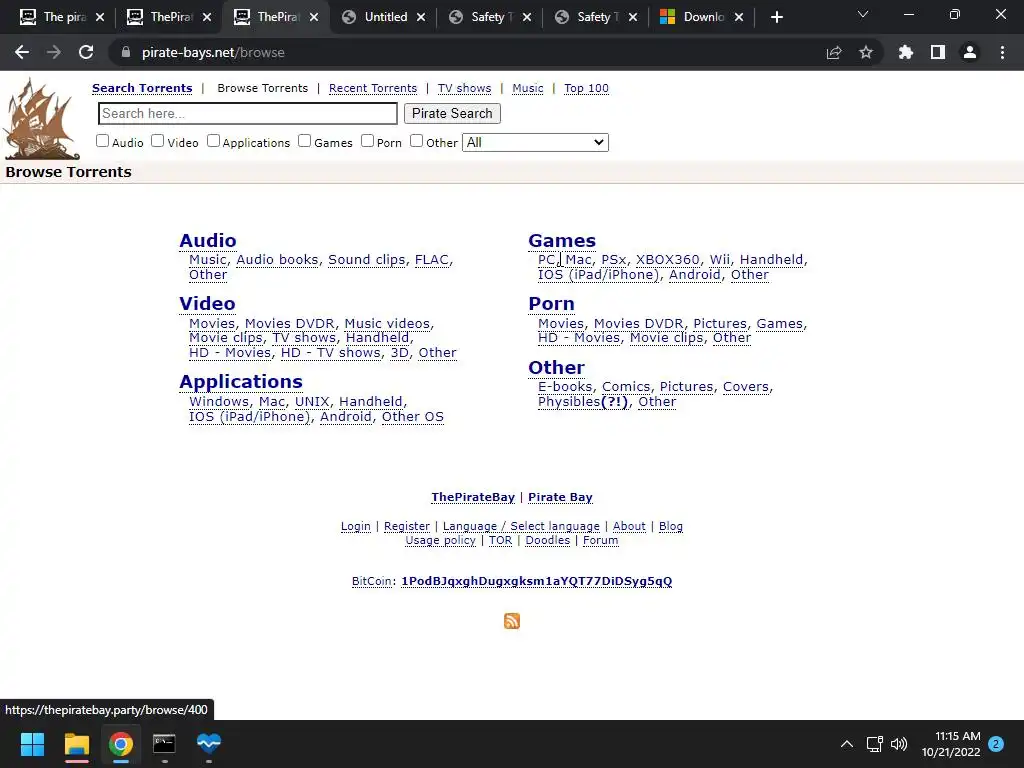Click the network tray icon
The image size is (1024, 768).
click(874, 744)
